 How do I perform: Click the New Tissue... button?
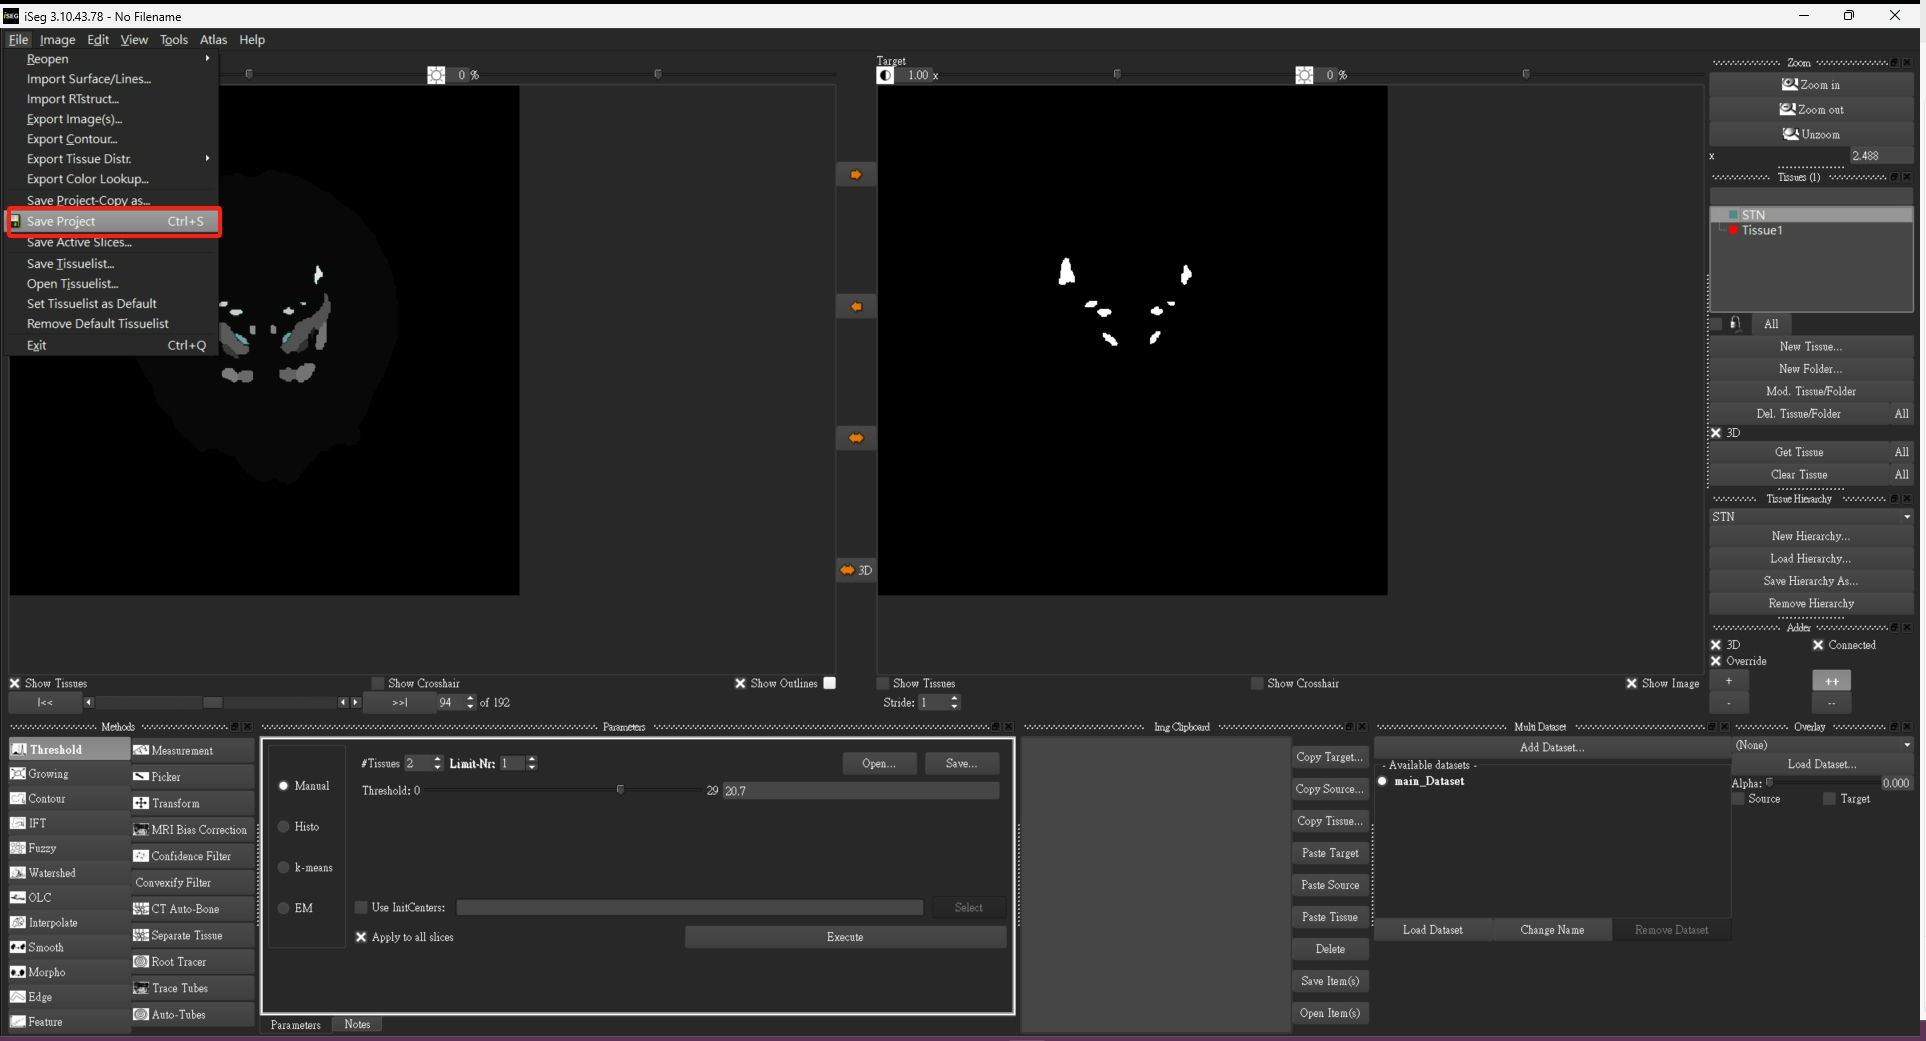pos(1810,346)
